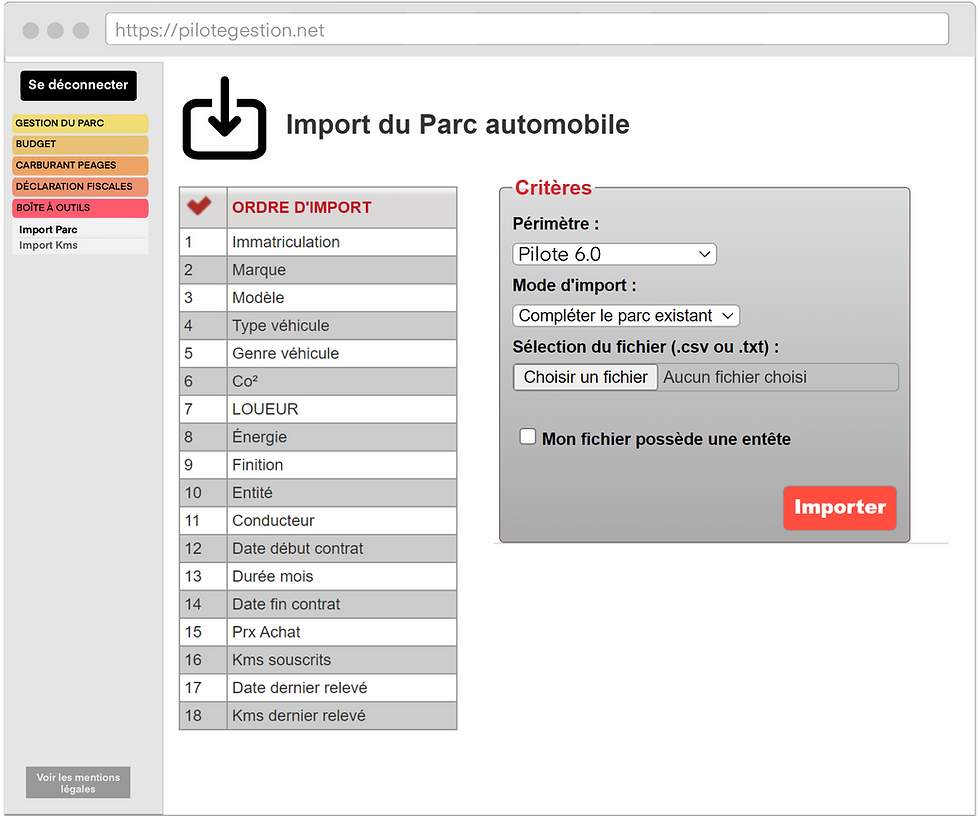
Task: Select the Date dernier relevé row
Action: pos(318,687)
